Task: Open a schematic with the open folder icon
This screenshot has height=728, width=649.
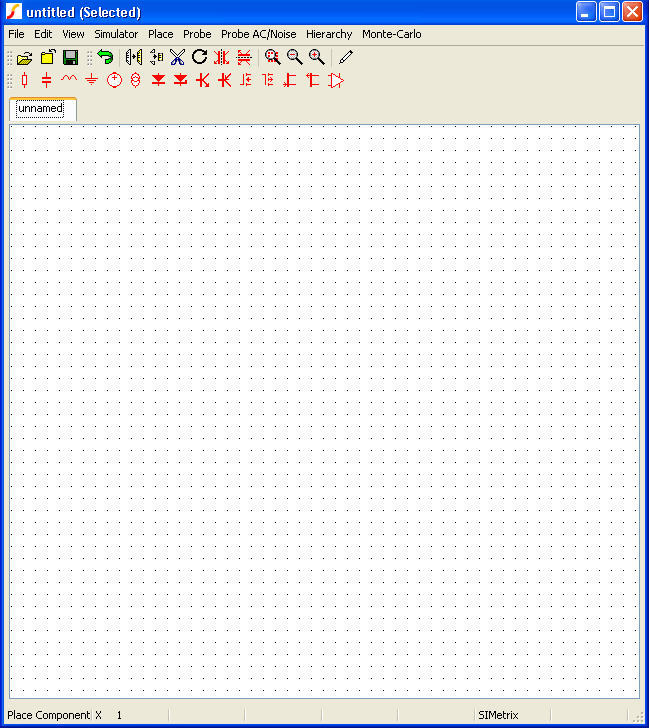Action: (25, 58)
